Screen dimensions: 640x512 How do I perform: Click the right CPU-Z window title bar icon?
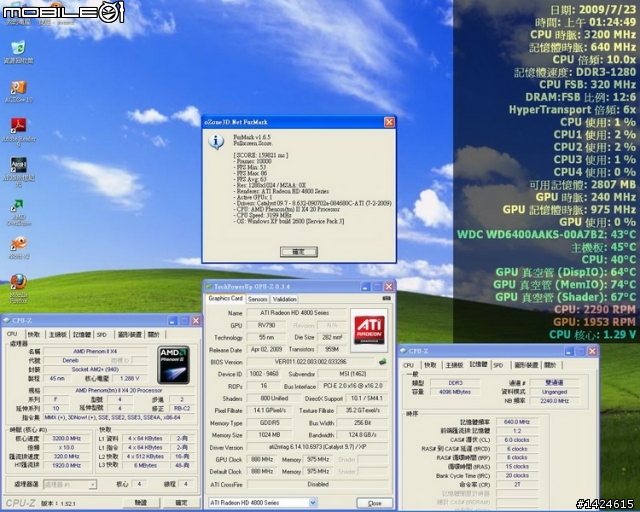[x=404, y=351]
